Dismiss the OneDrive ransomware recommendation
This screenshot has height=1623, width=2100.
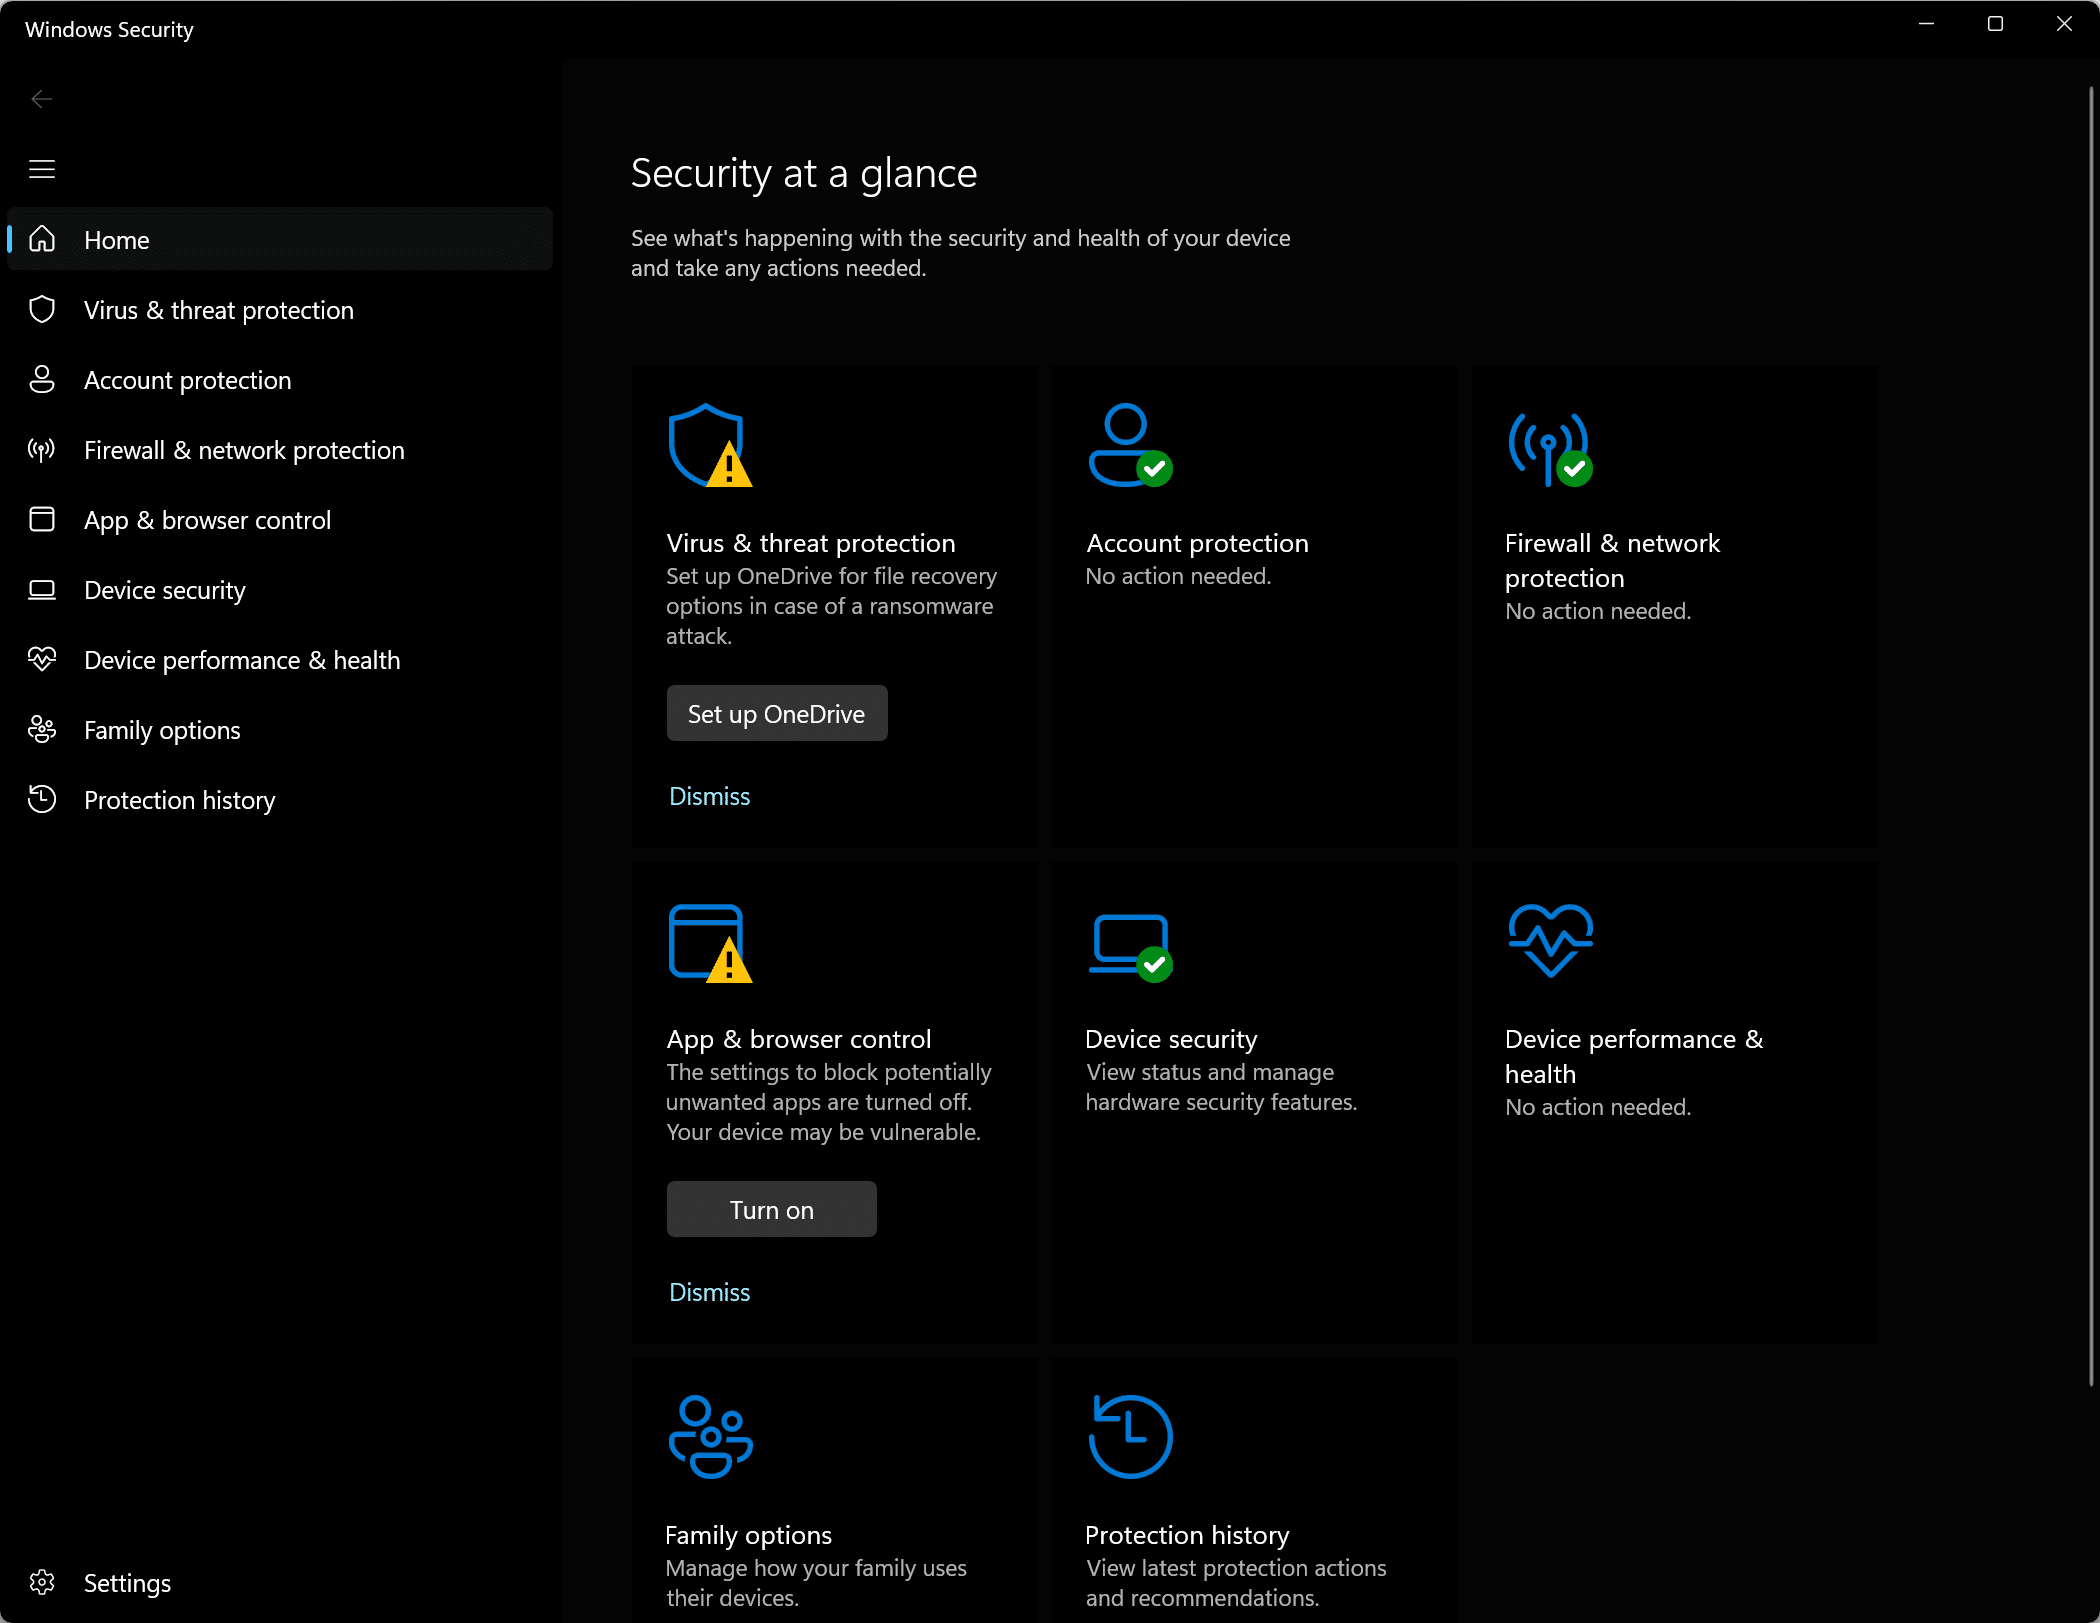click(709, 796)
